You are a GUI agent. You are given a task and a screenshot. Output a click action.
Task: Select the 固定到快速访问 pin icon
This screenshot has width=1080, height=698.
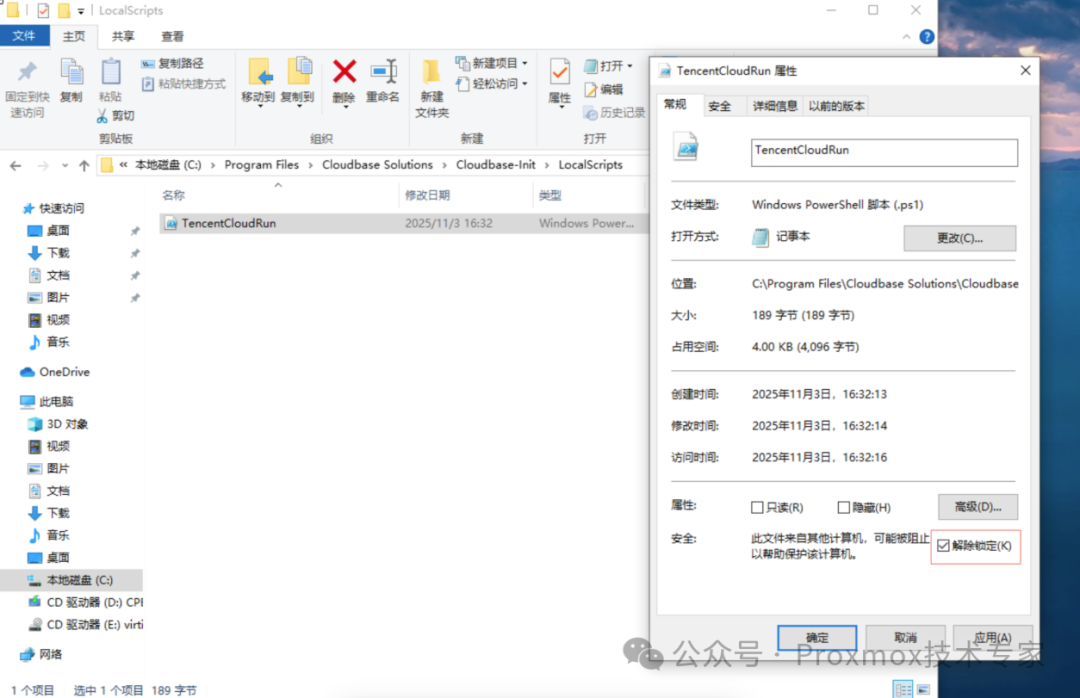coord(27,72)
